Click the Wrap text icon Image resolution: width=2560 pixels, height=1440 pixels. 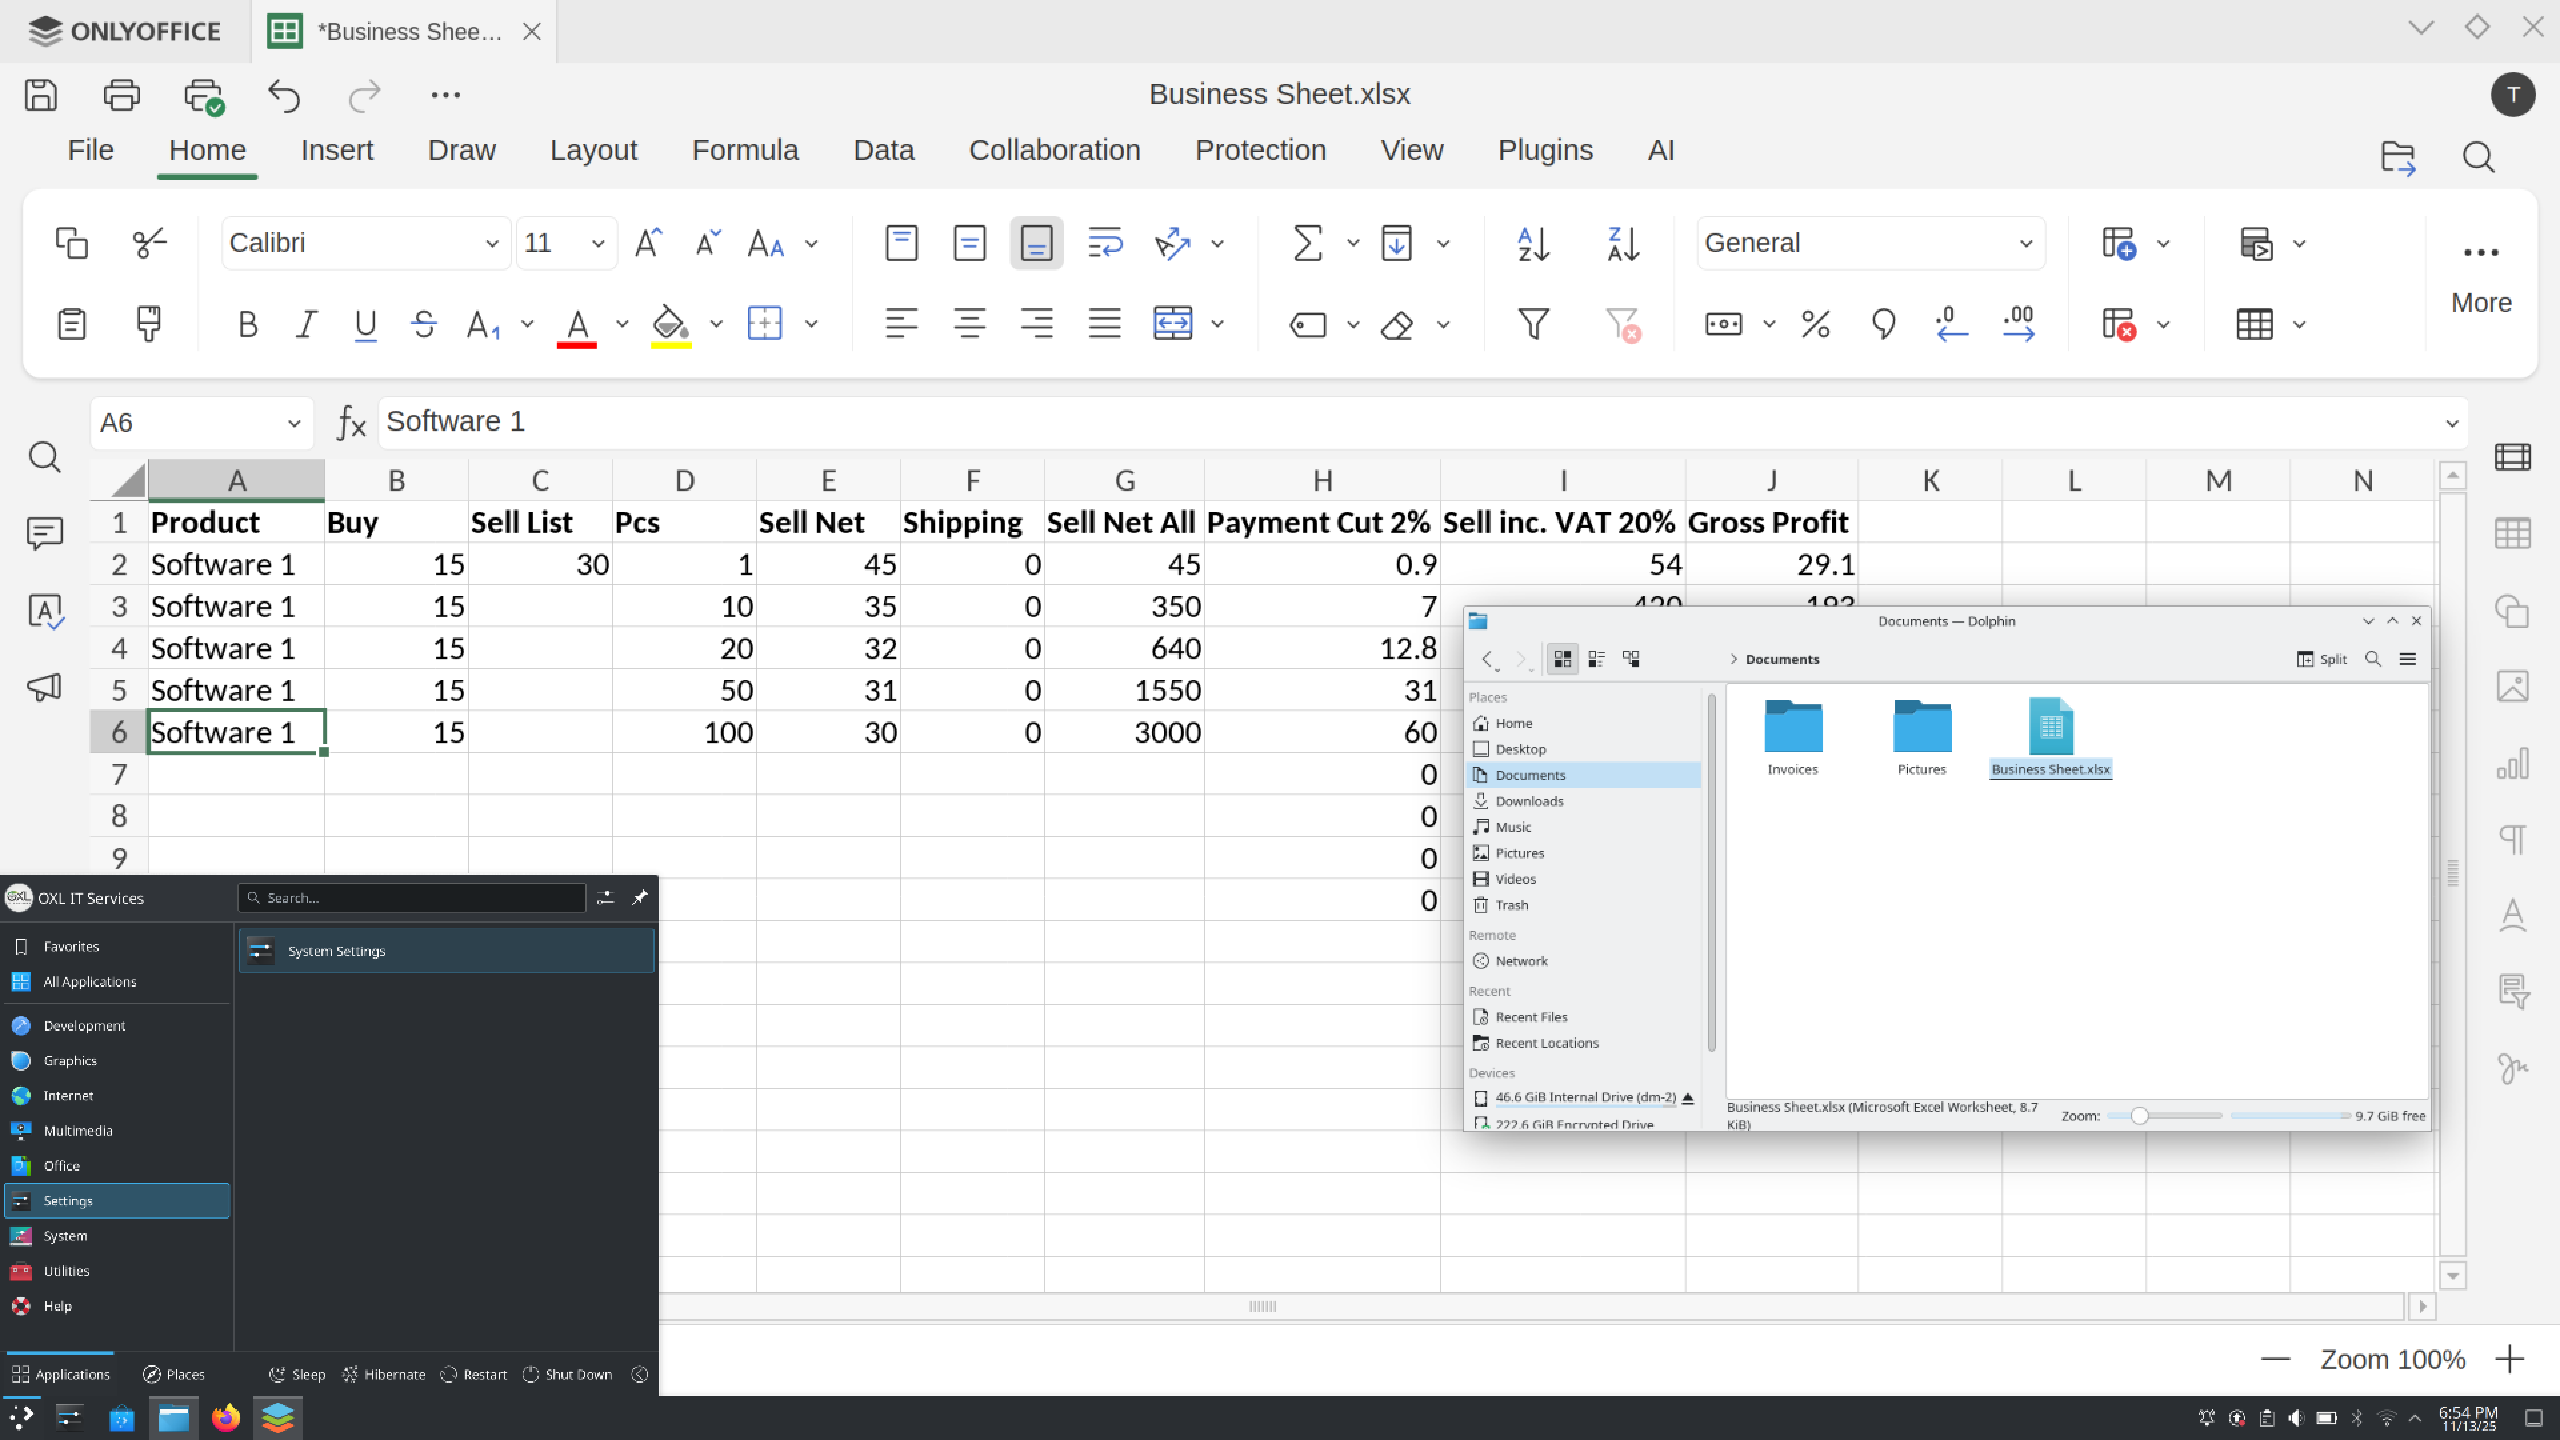[x=1104, y=243]
